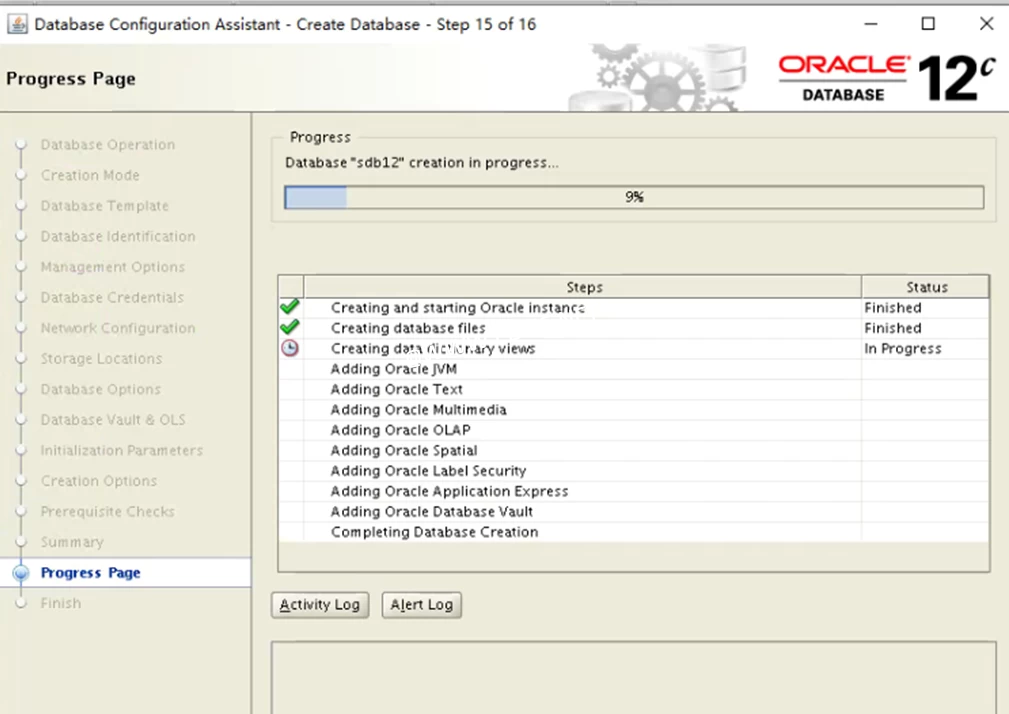Select the "Adding Oracle JVM" row
Image resolution: width=1009 pixels, height=714 pixels.
click(634, 369)
